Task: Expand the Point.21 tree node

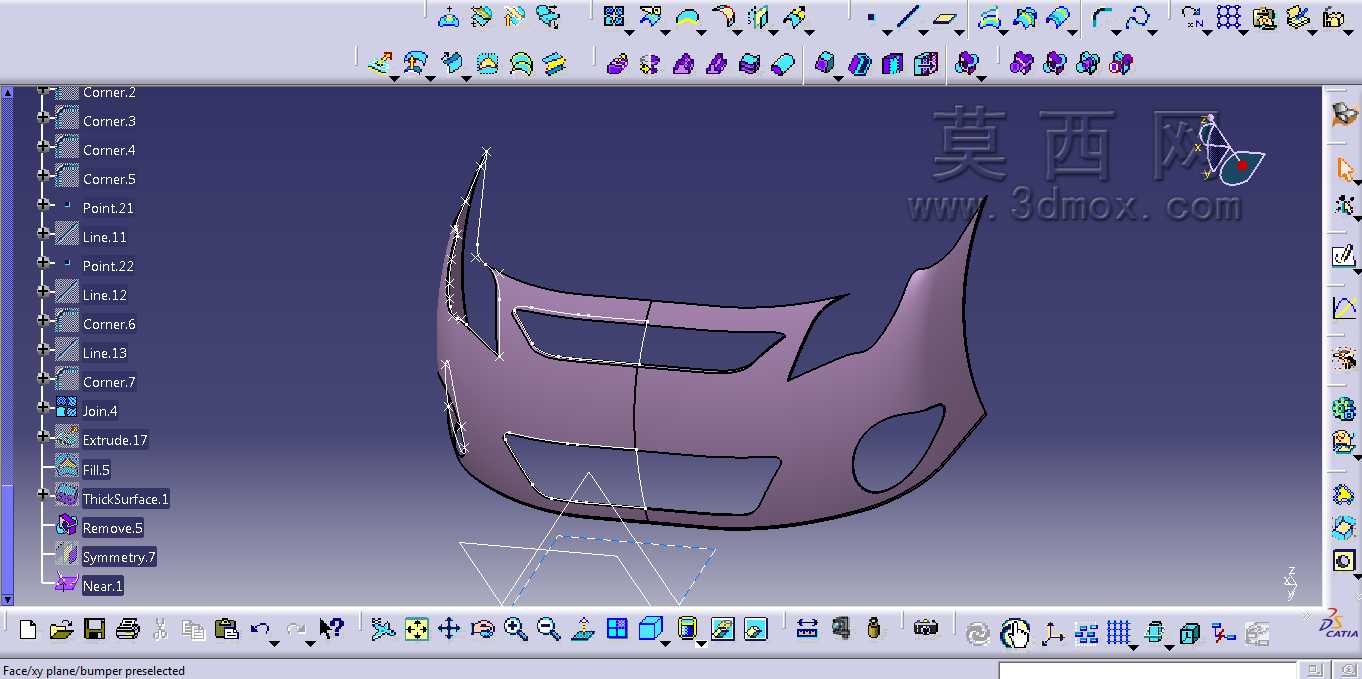Action: 43,204
